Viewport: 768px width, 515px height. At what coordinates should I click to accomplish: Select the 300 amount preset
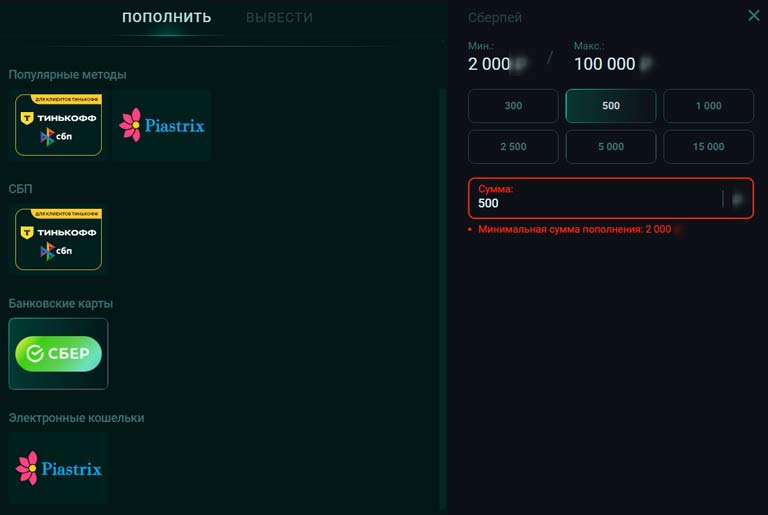click(x=513, y=106)
